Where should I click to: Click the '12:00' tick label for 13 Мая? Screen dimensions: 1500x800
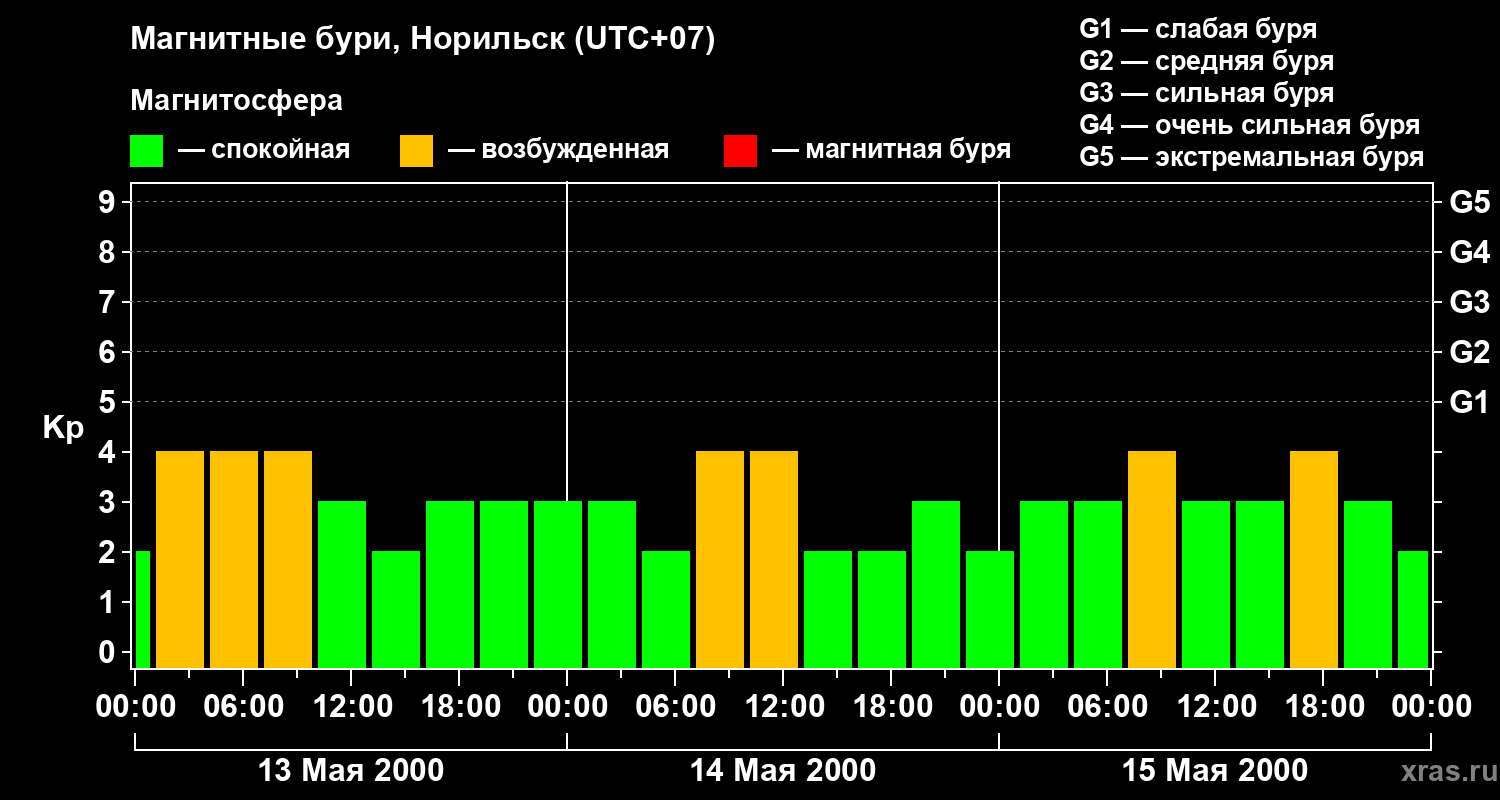tap(351, 707)
